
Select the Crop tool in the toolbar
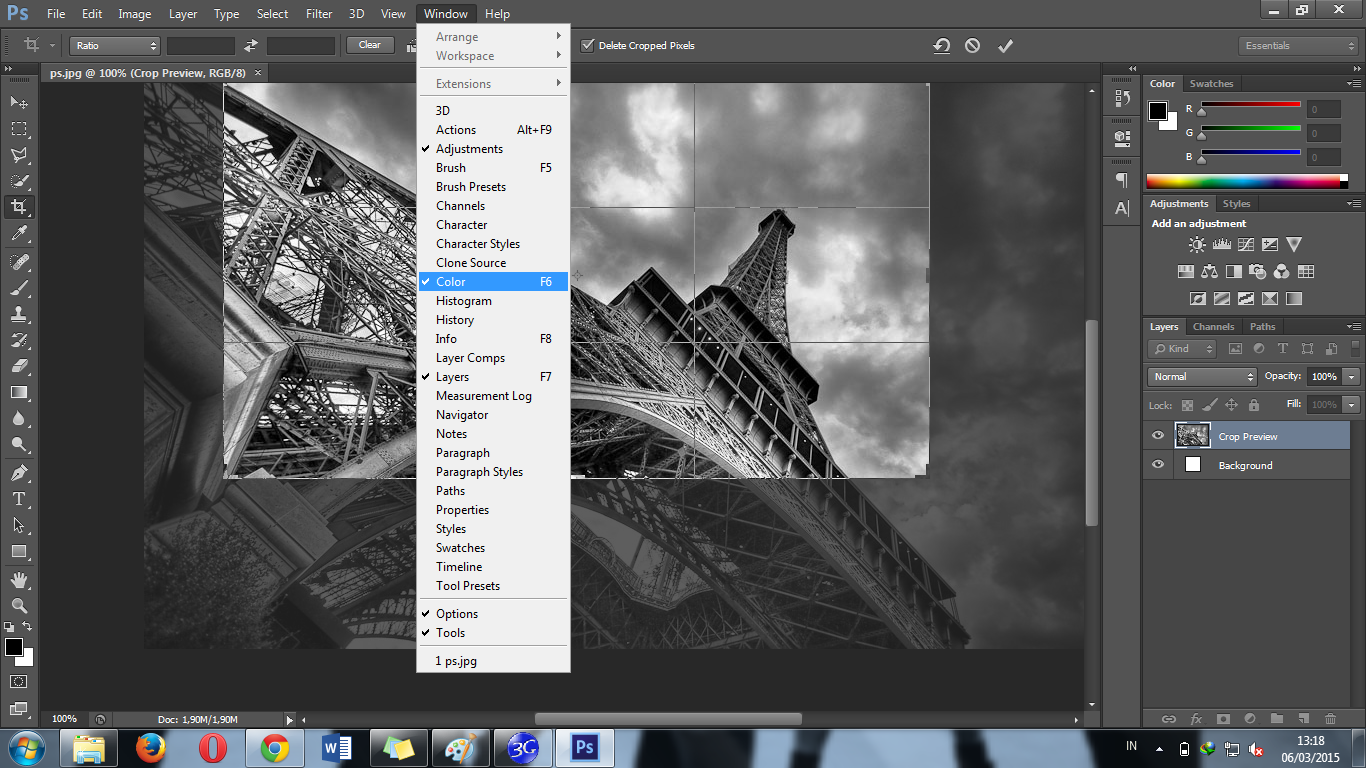point(18,208)
